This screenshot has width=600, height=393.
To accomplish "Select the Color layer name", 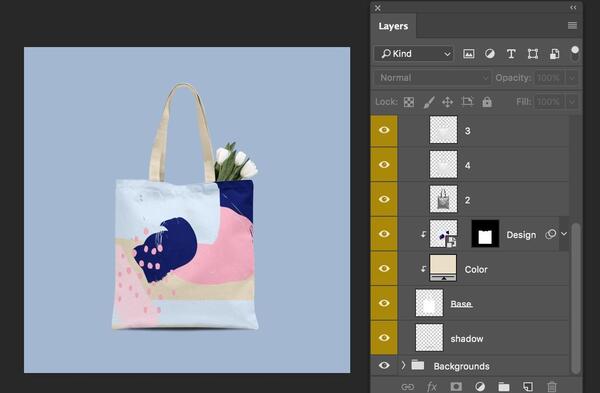I will (476, 269).
